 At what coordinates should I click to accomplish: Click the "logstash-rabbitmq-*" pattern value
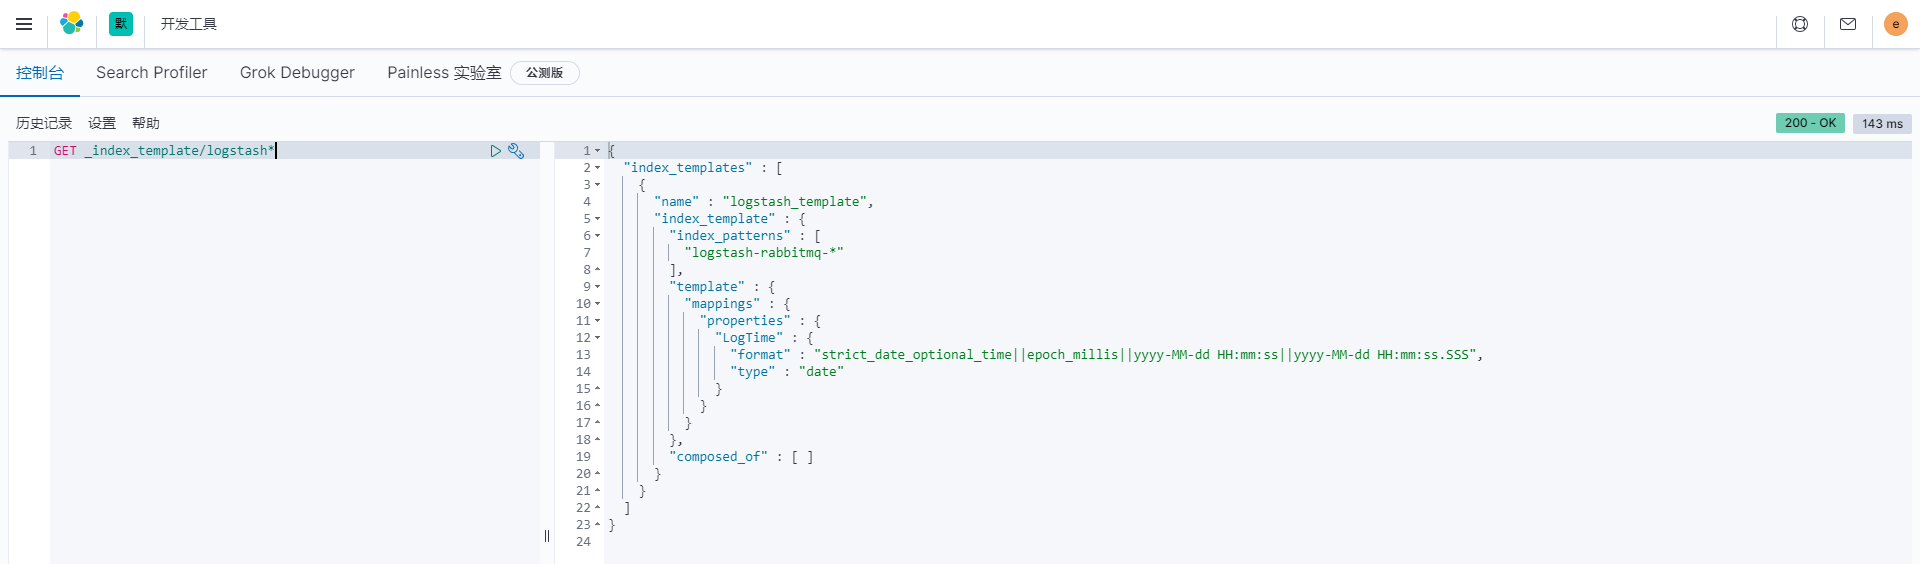[x=764, y=253]
